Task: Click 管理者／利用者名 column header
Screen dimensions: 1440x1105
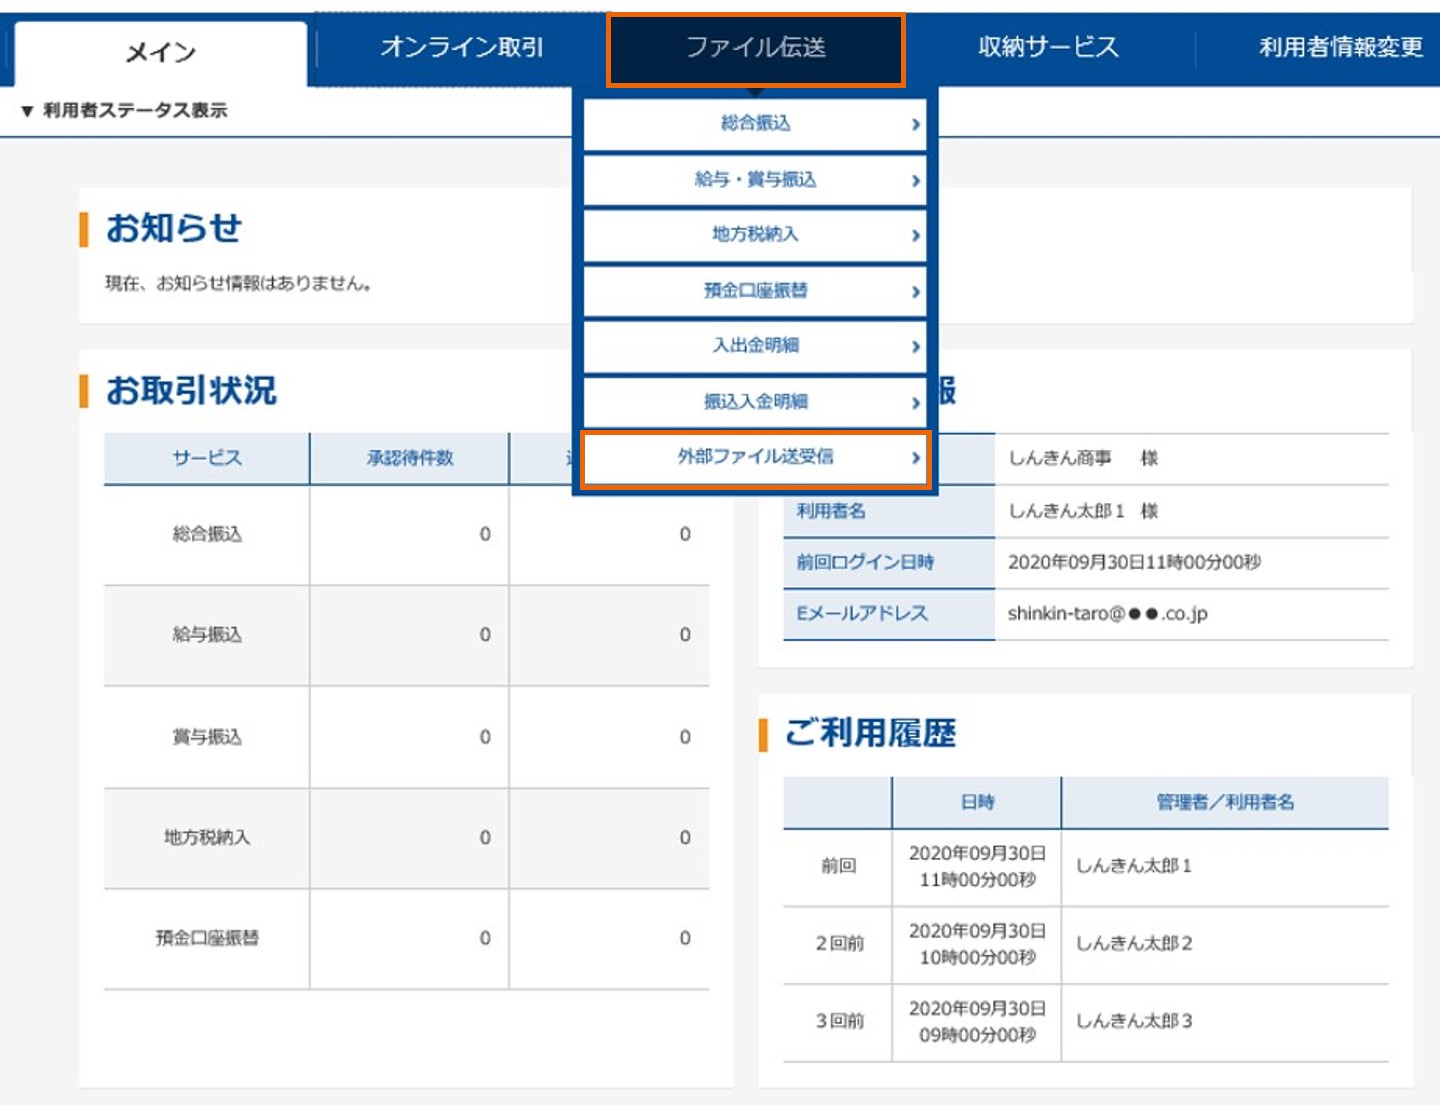Action: tap(1225, 802)
